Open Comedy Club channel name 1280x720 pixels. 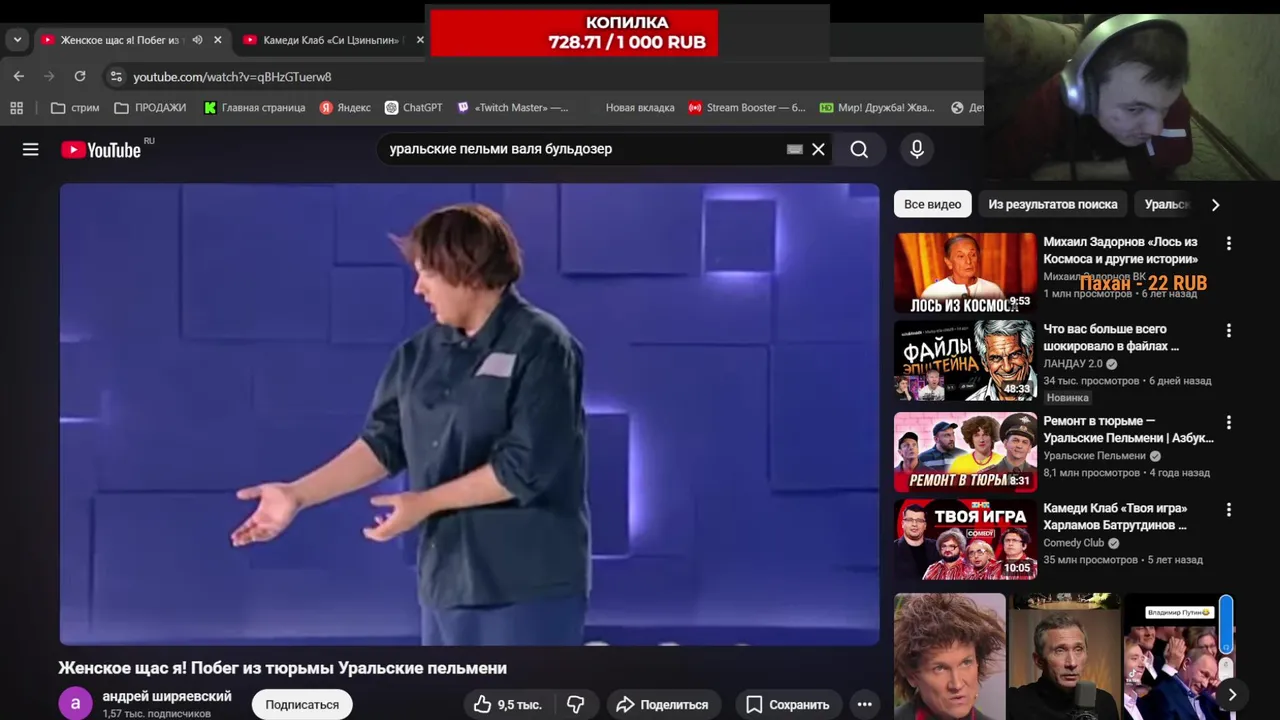(x=1074, y=543)
